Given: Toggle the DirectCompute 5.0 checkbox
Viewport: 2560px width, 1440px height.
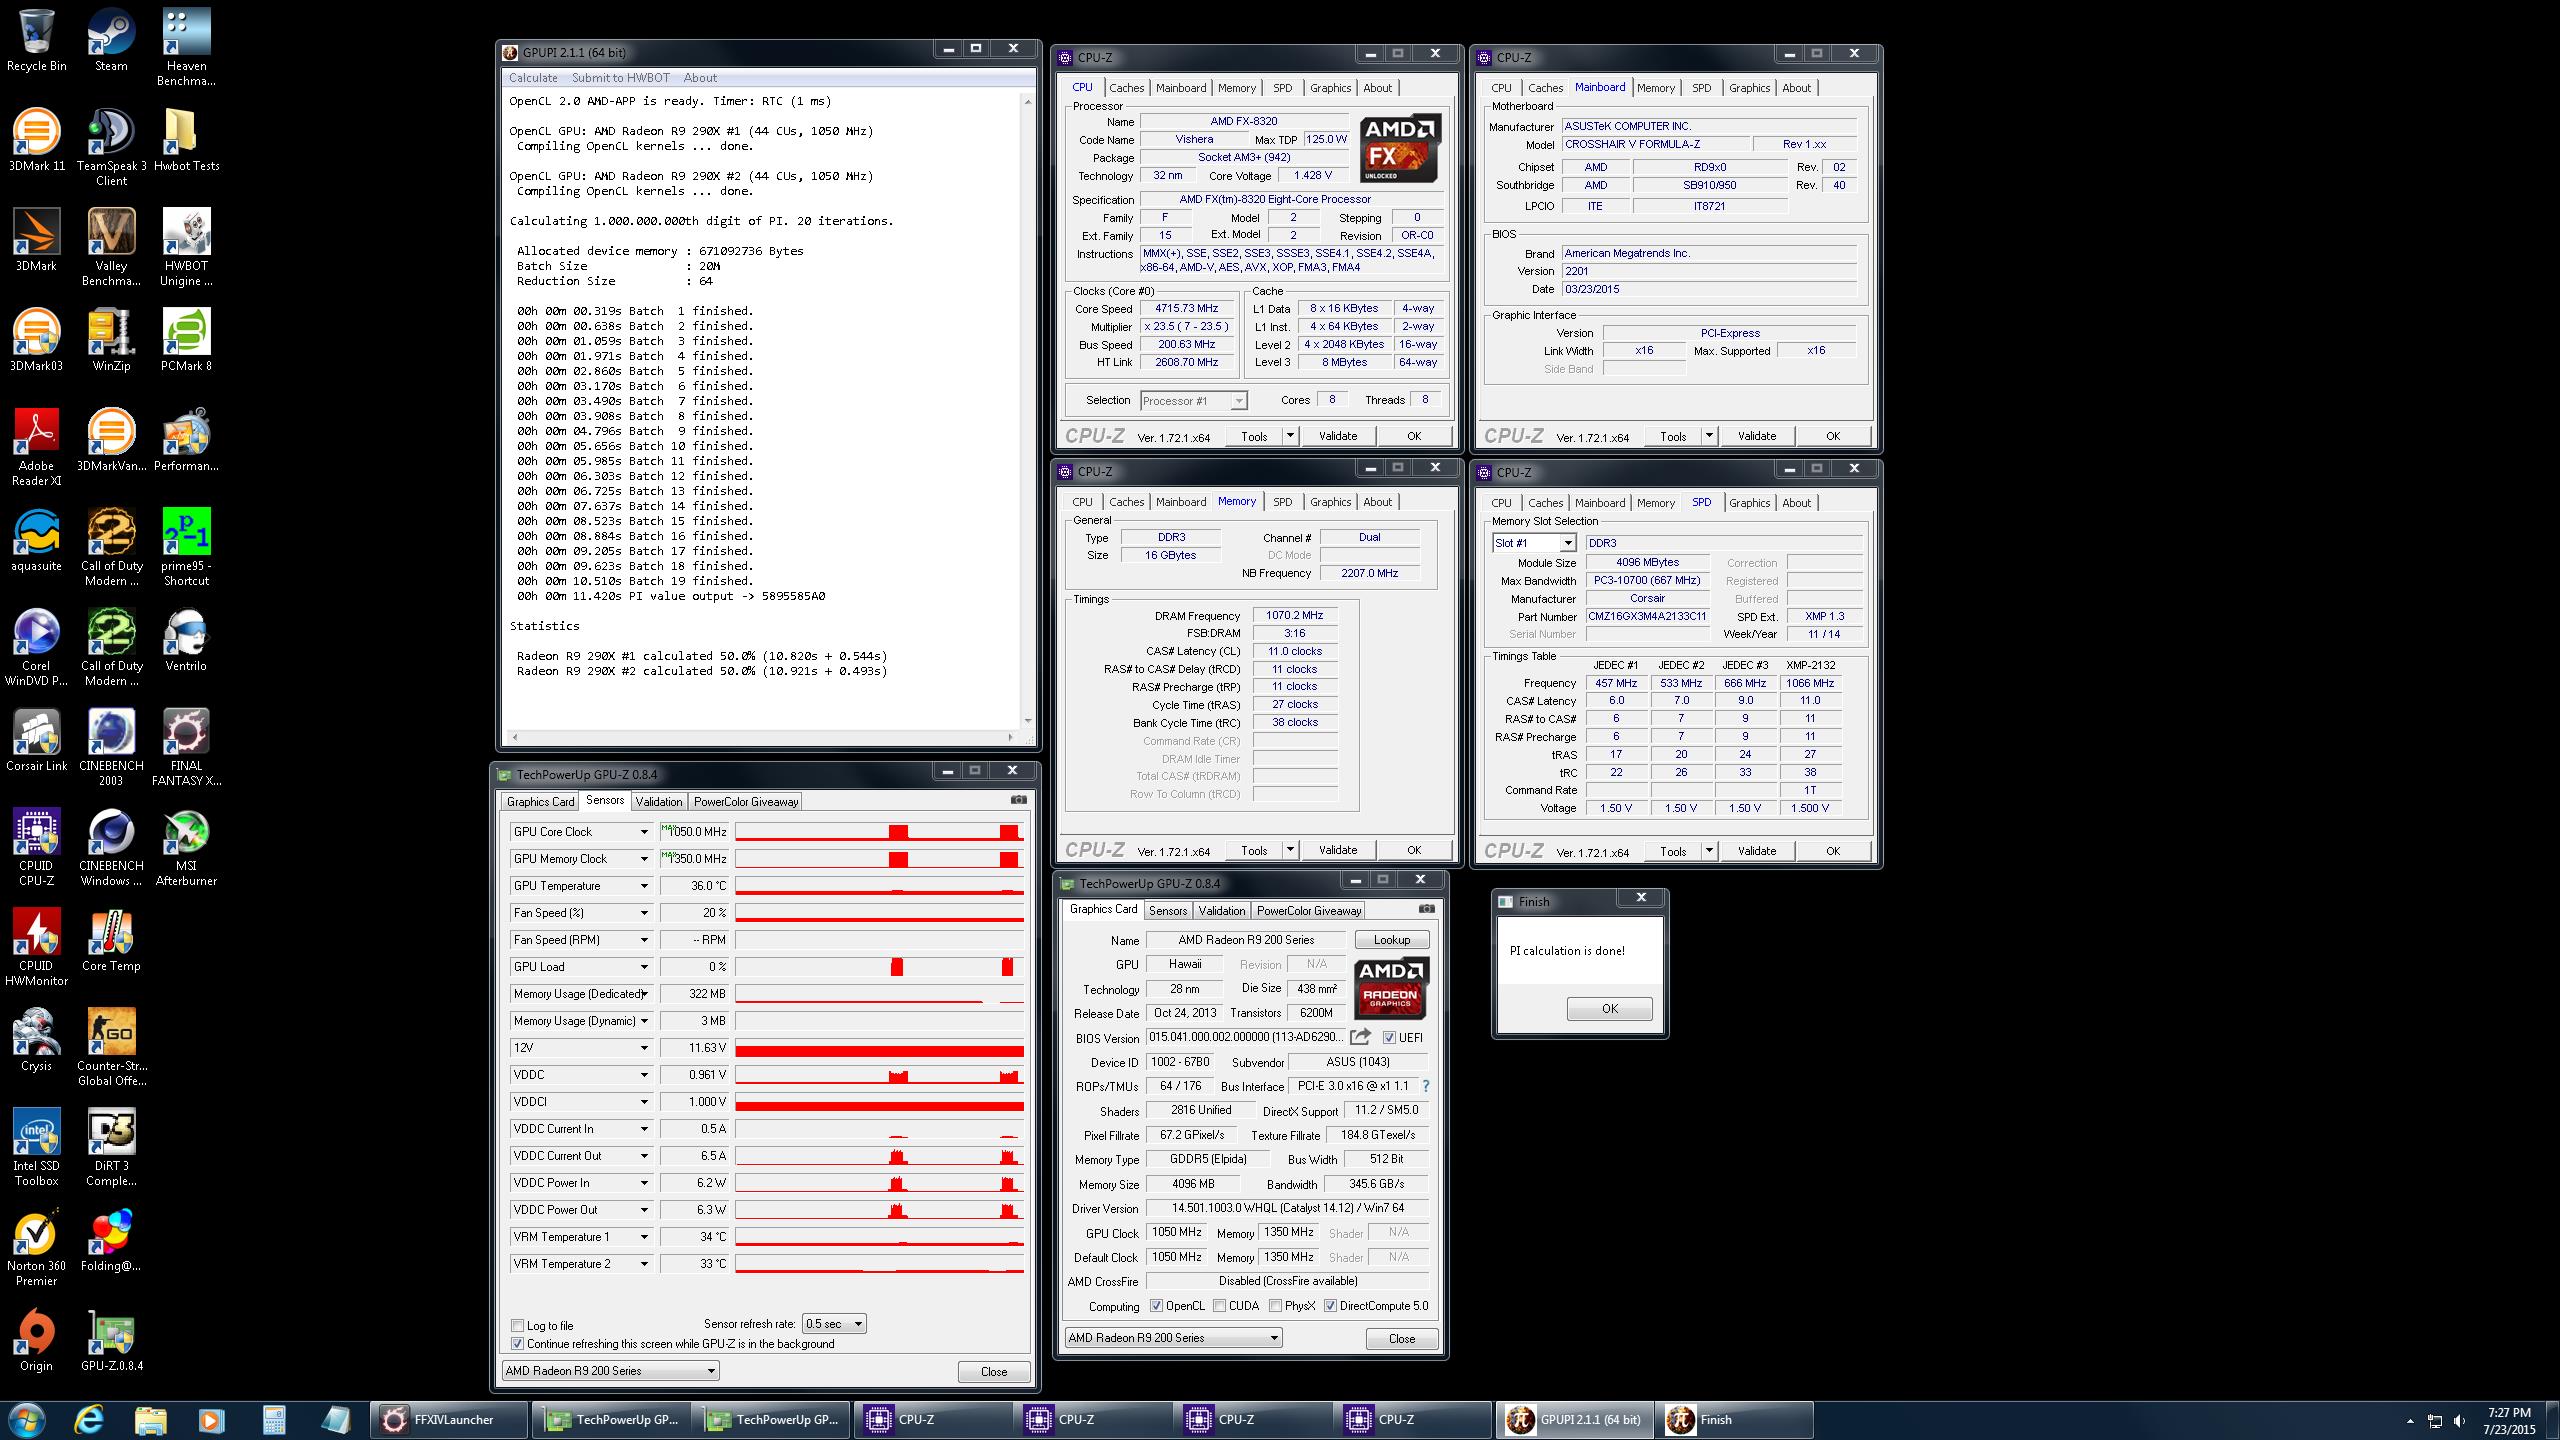Looking at the screenshot, I should coord(1330,1306).
